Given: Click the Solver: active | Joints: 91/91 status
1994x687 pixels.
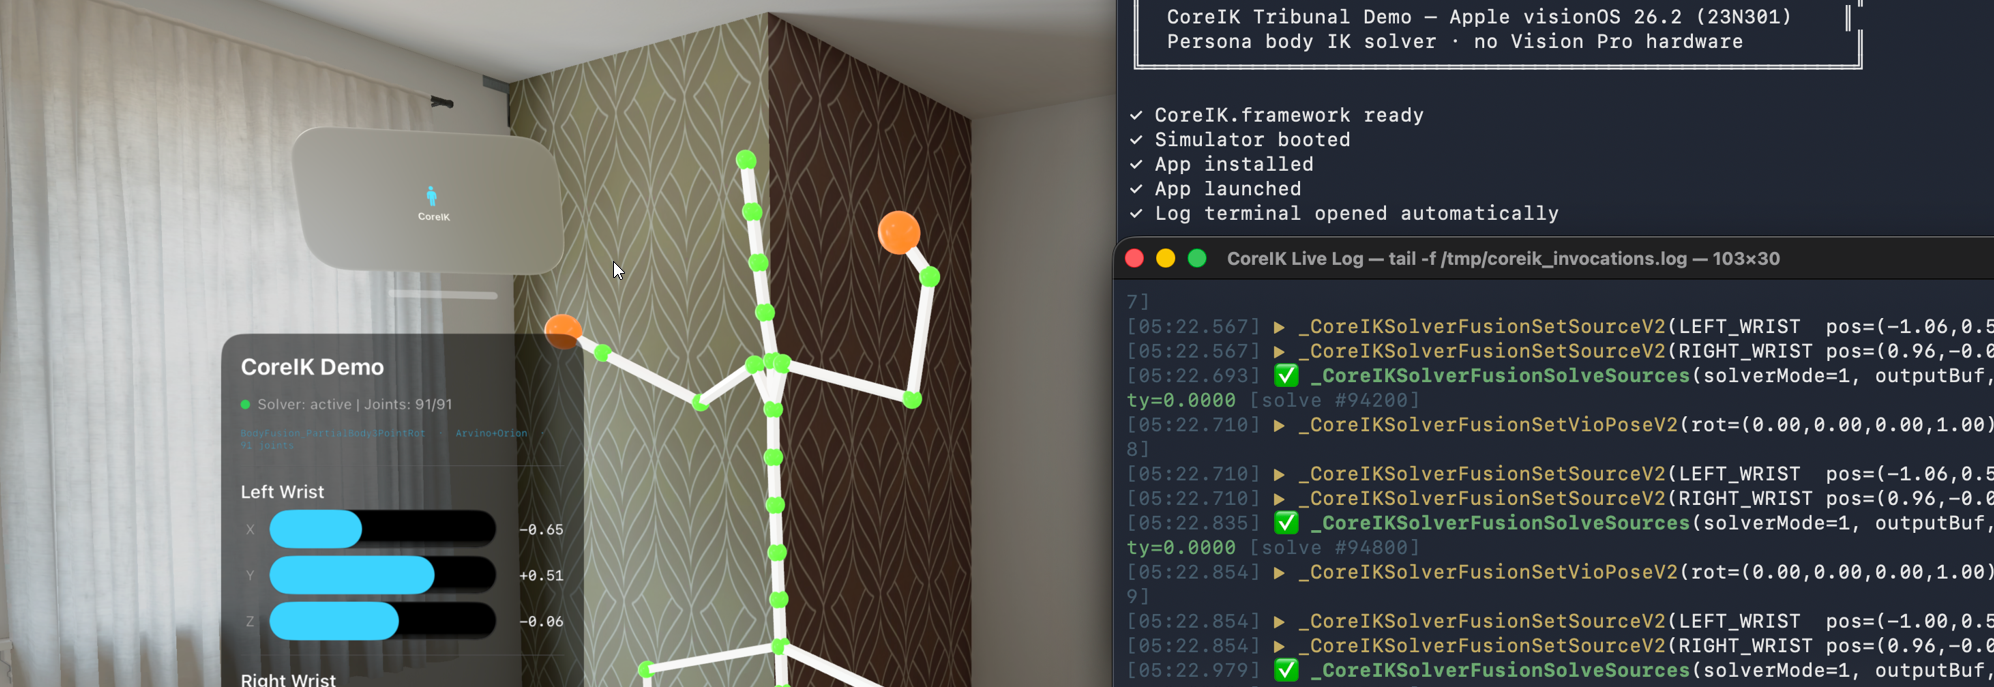Looking at the screenshot, I should click(x=355, y=405).
